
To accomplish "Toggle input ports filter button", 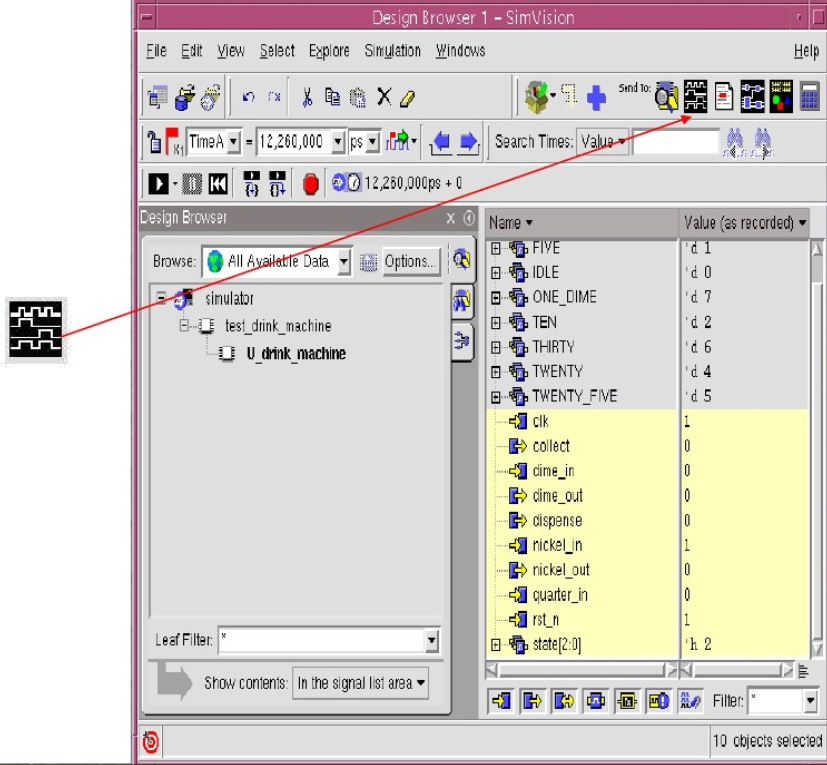I will (x=501, y=701).
